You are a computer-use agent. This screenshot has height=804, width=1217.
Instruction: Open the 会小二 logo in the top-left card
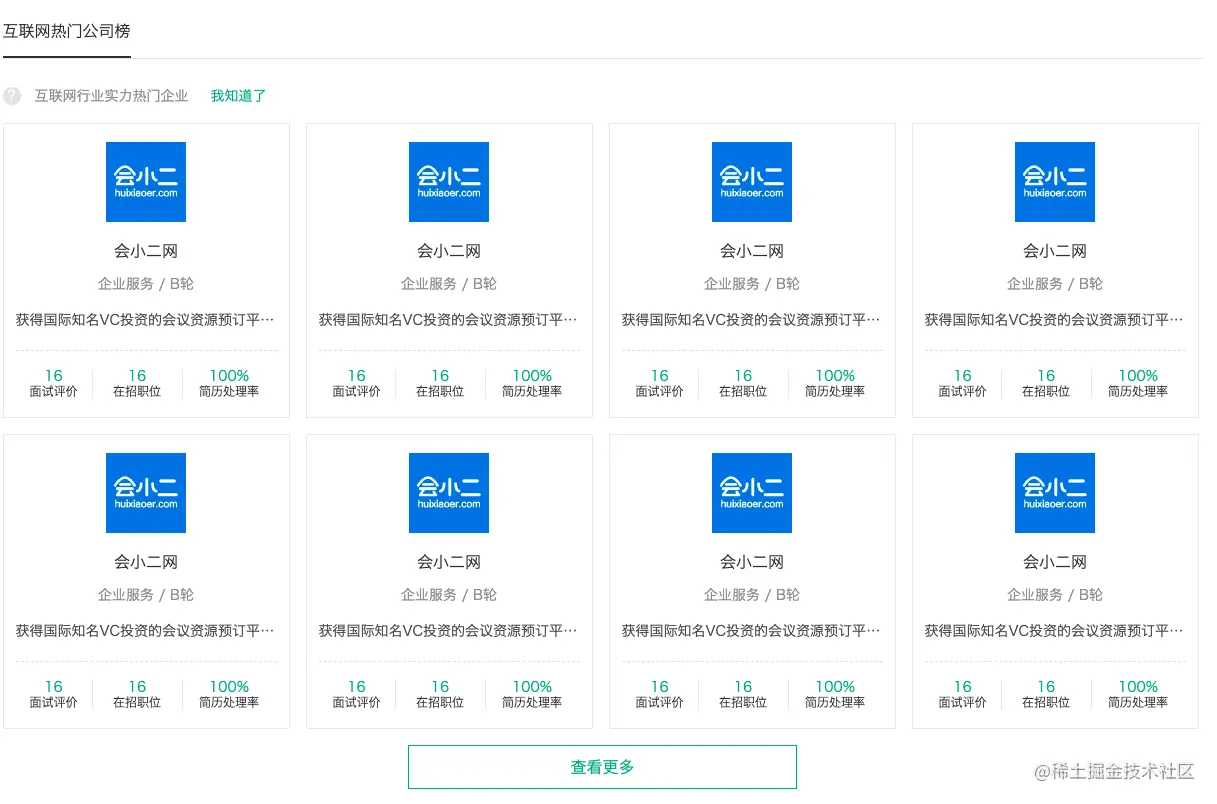[x=146, y=182]
